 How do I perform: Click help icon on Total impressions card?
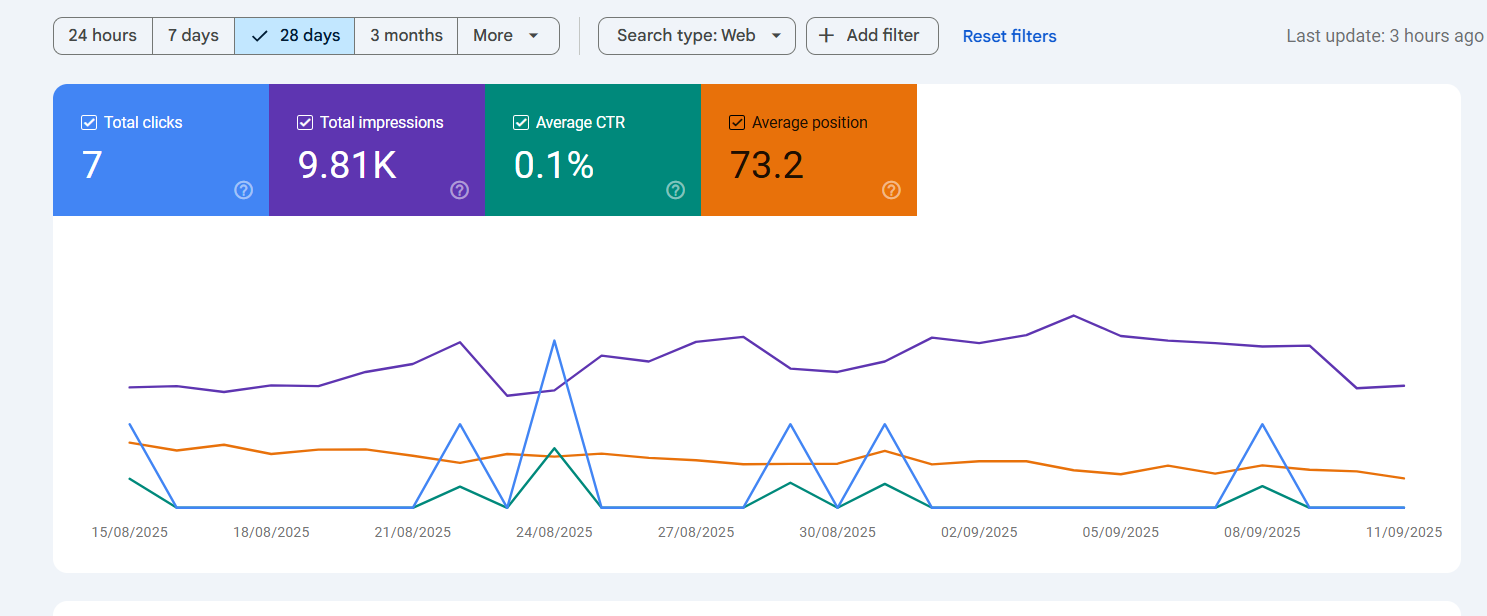point(459,190)
